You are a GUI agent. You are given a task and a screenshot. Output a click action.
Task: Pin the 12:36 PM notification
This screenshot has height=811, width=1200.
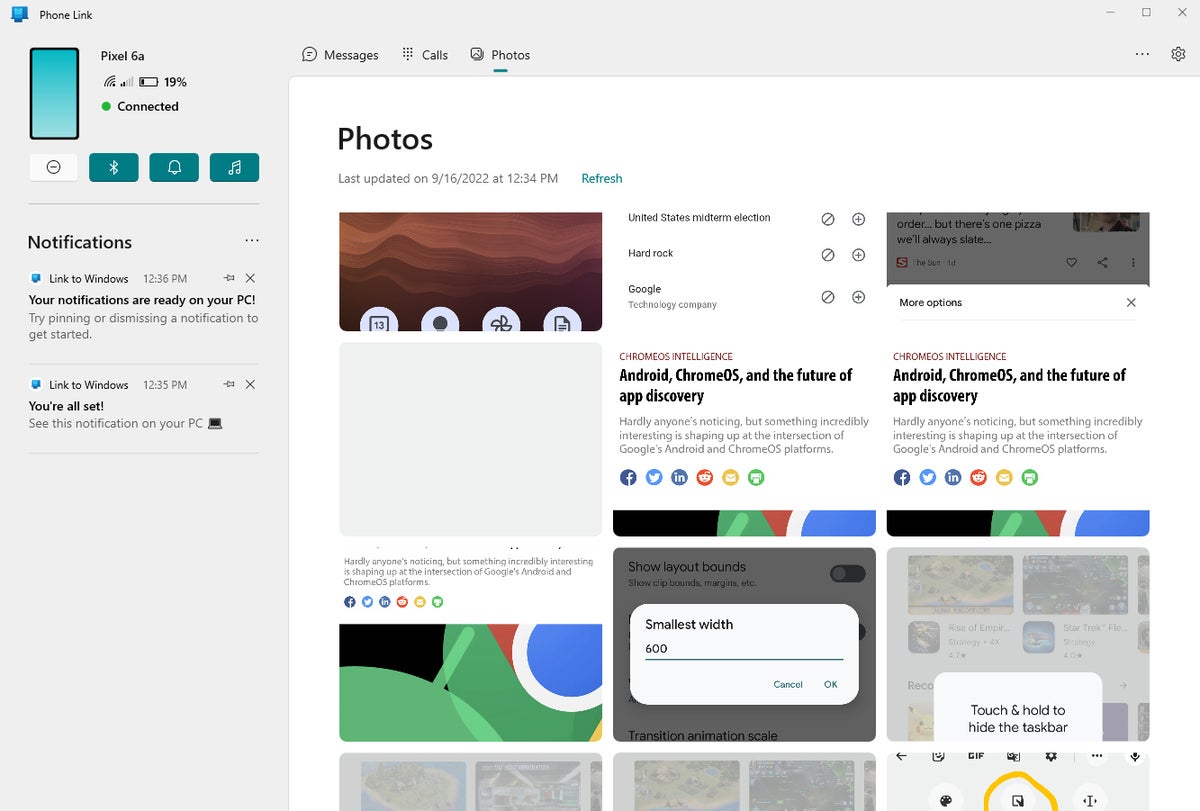pos(229,278)
